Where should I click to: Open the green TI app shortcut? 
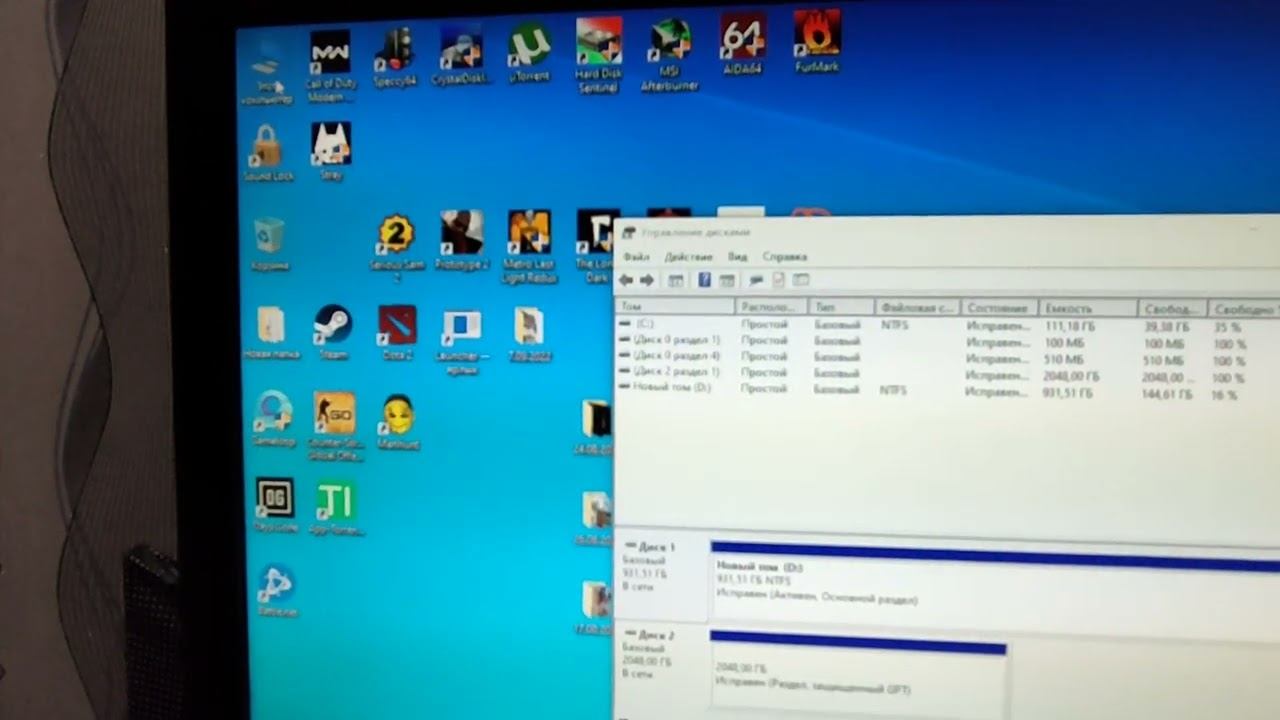335,509
